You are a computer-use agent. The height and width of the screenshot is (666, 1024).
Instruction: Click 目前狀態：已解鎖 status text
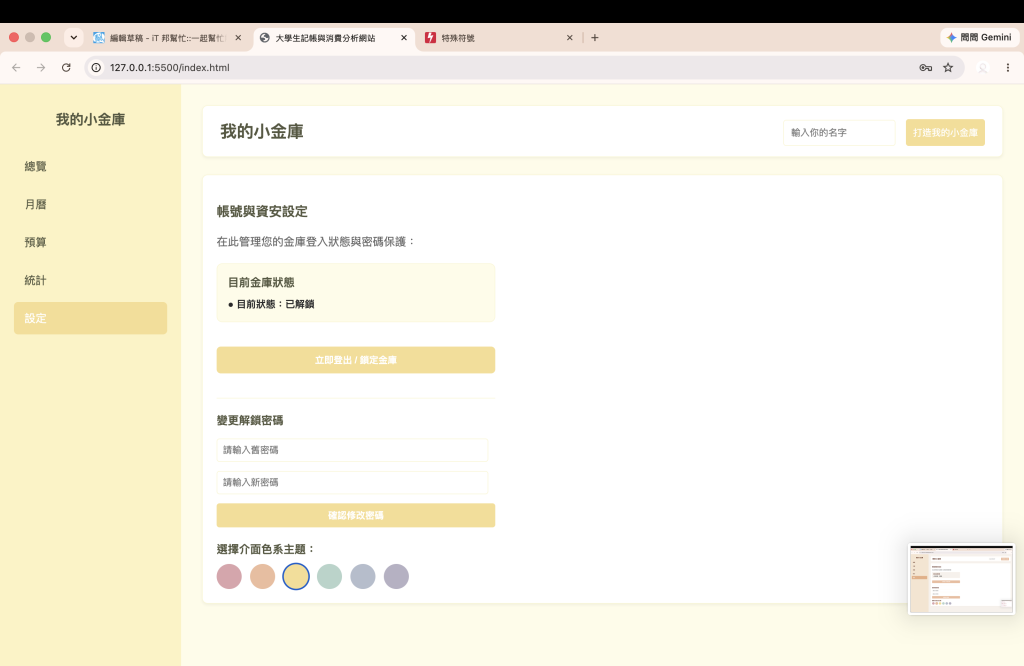(275, 304)
